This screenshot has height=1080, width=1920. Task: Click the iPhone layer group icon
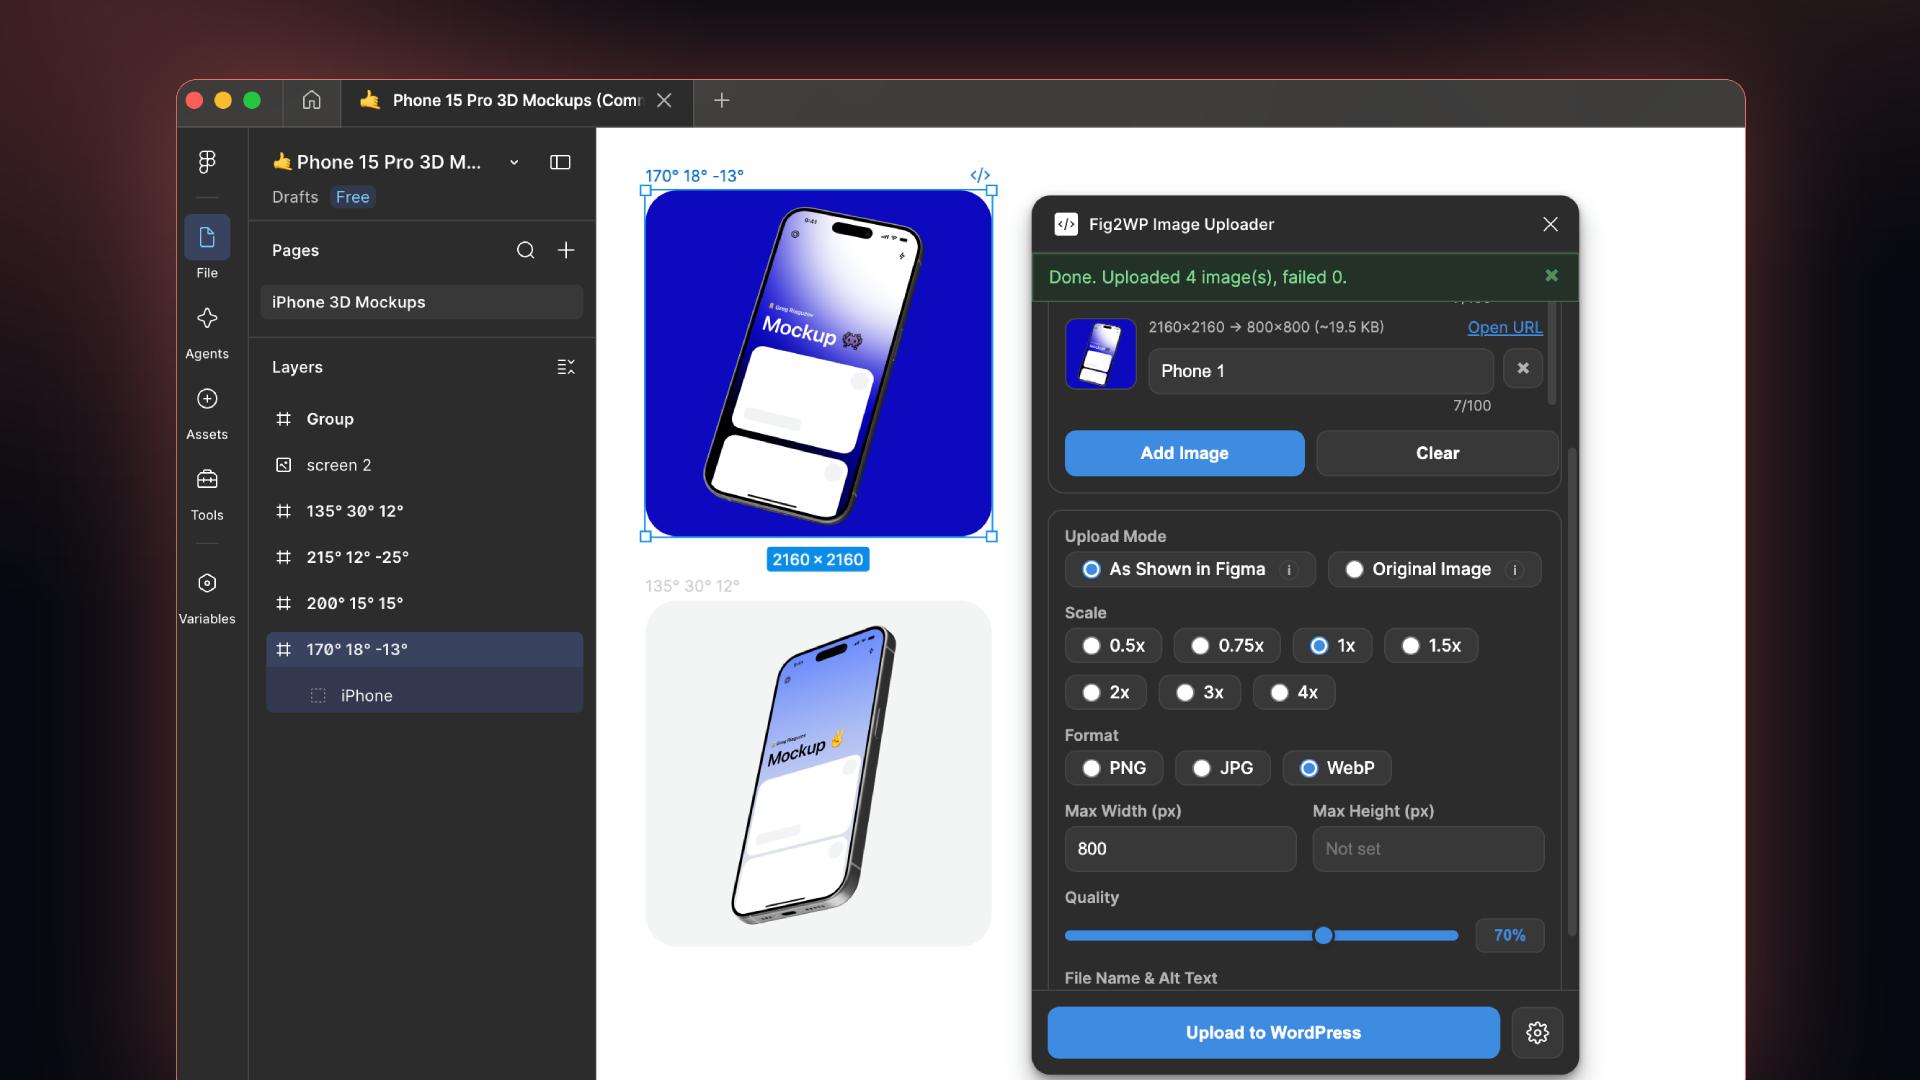point(318,695)
